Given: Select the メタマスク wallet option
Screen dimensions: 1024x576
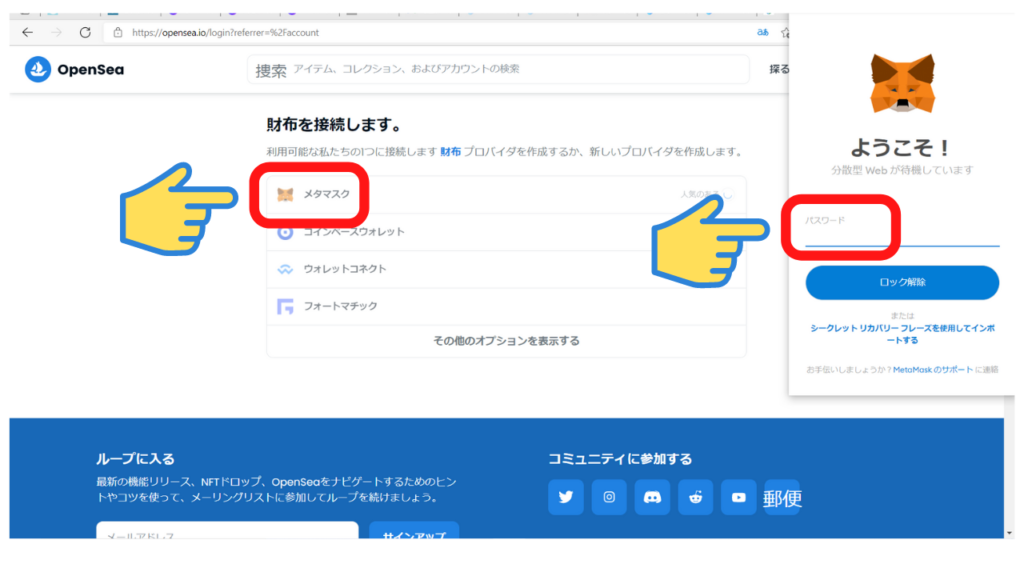Looking at the screenshot, I should 326,194.
